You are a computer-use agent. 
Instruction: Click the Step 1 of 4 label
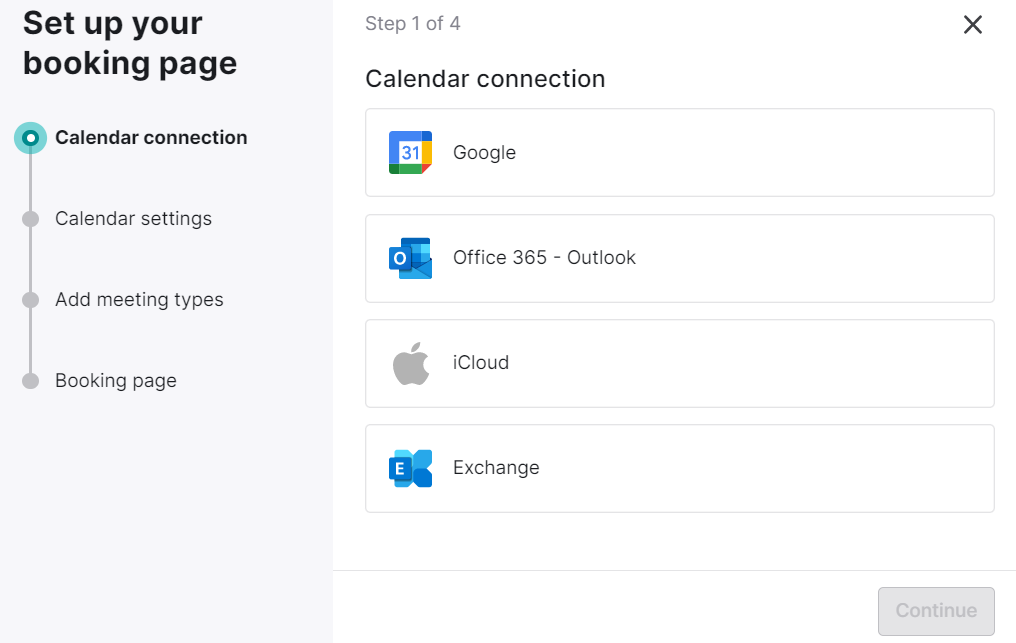[413, 23]
